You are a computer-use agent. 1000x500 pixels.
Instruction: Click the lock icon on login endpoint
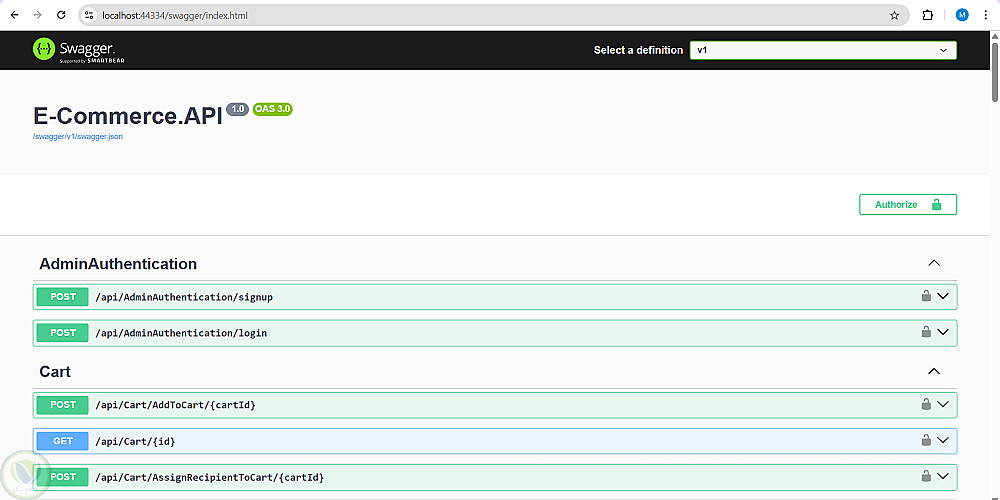(x=926, y=332)
